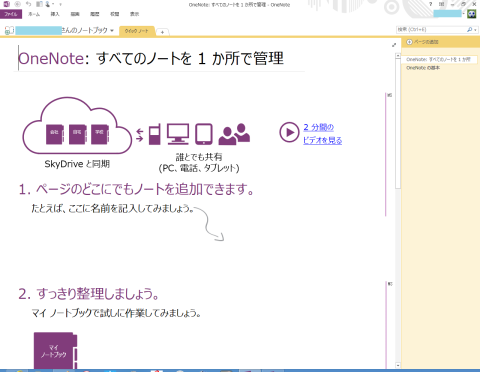Click the sync arrows icon beside cloud
Image resolution: width=480 pixels, height=372 pixels.
tap(140, 135)
